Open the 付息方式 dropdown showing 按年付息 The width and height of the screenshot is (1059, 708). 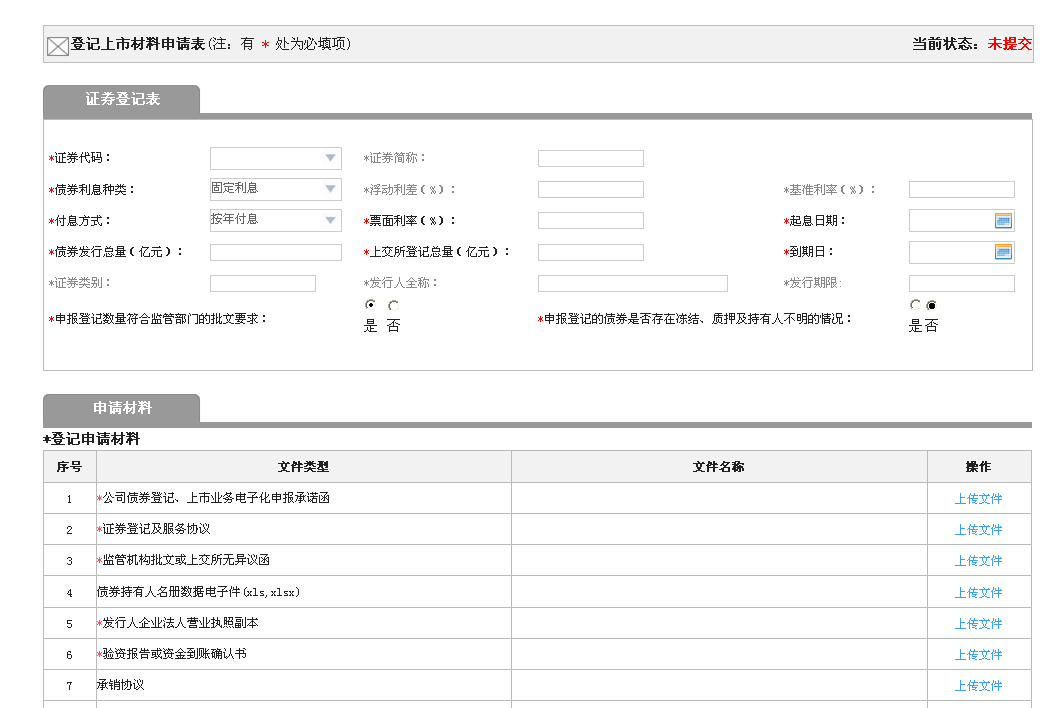click(276, 220)
